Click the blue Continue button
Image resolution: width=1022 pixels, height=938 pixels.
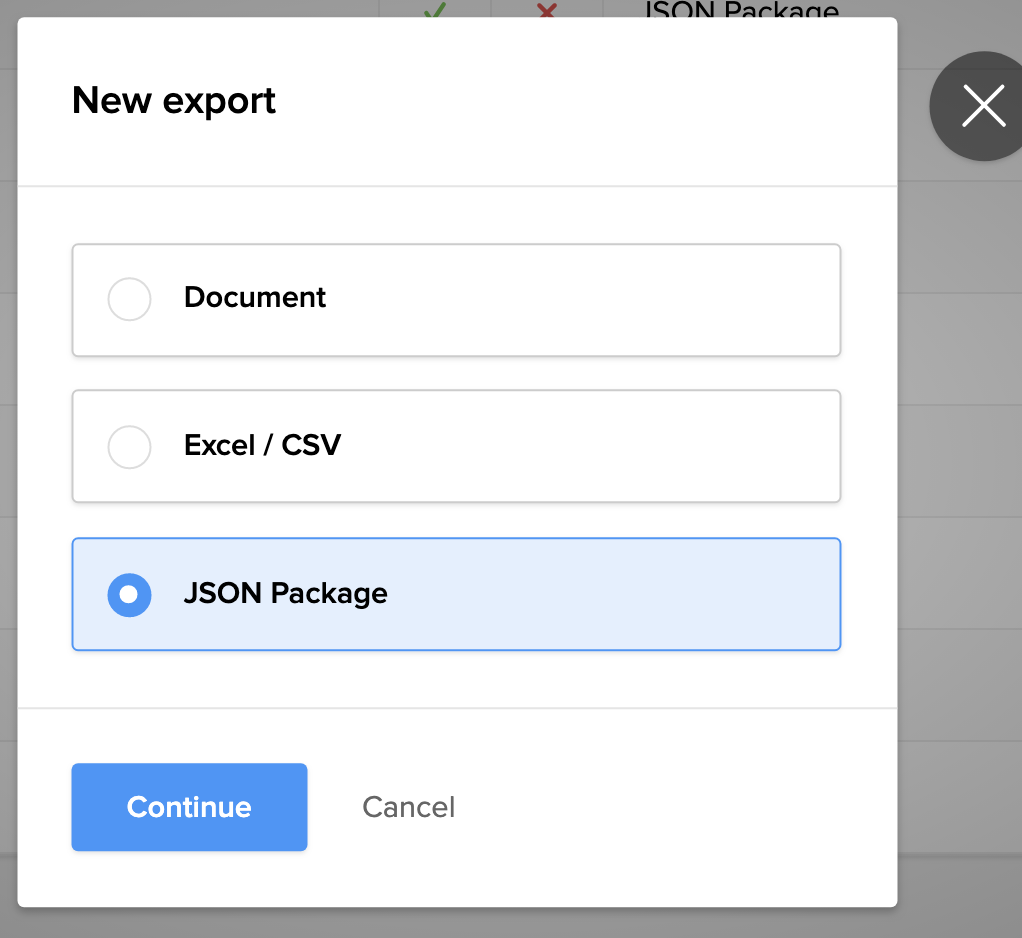(189, 807)
